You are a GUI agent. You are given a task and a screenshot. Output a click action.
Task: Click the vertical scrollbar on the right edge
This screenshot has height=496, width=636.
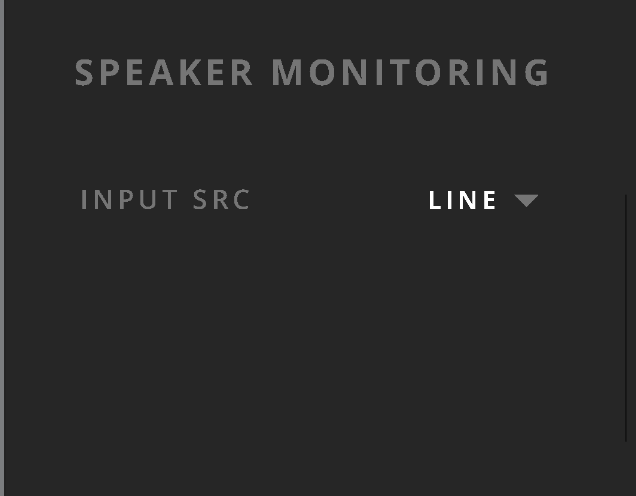tap(626, 318)
